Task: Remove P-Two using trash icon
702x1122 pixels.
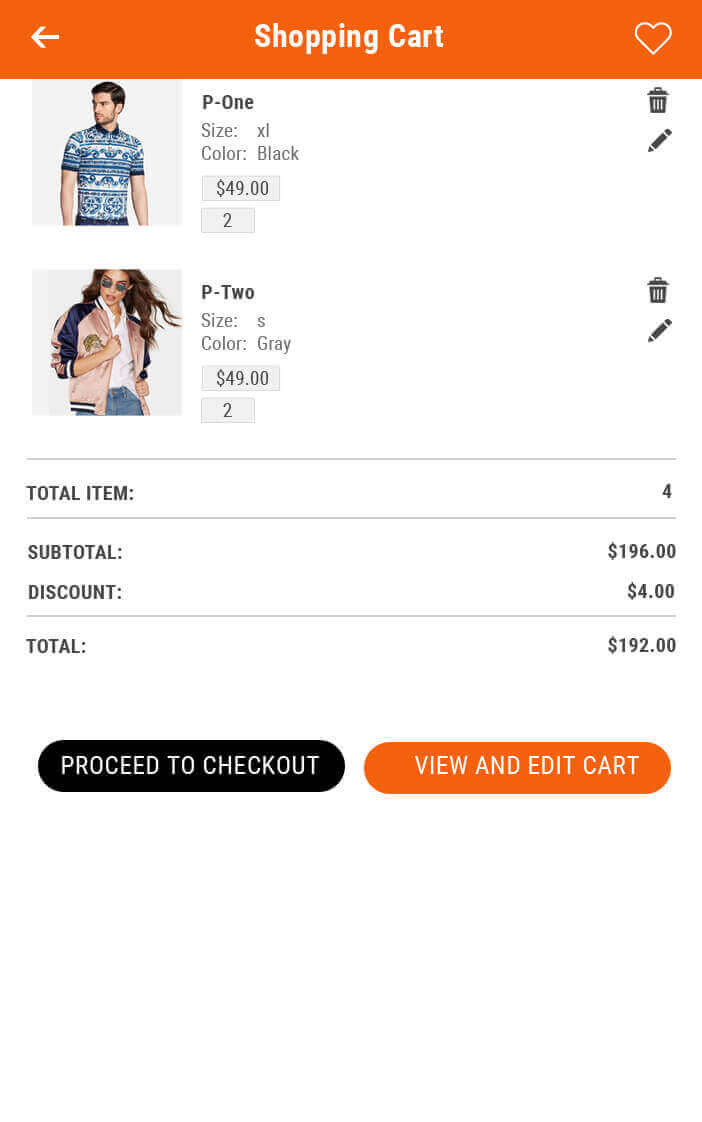Action: tap(658, 291)
